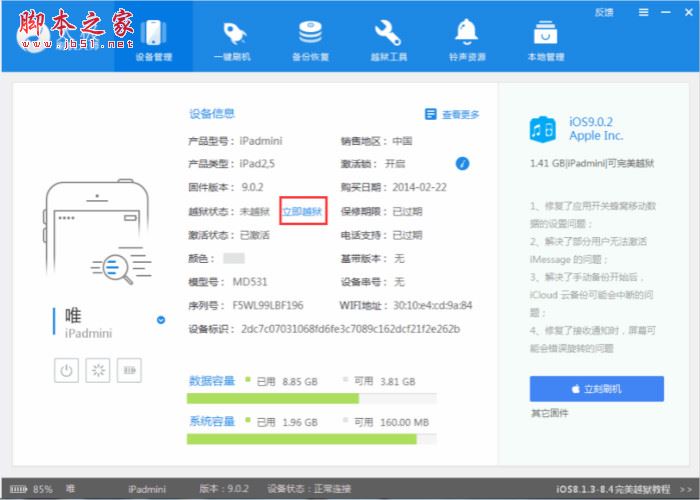Click the 反馈 feedback link
Screen dimensions: 700x500
point(604,12)
